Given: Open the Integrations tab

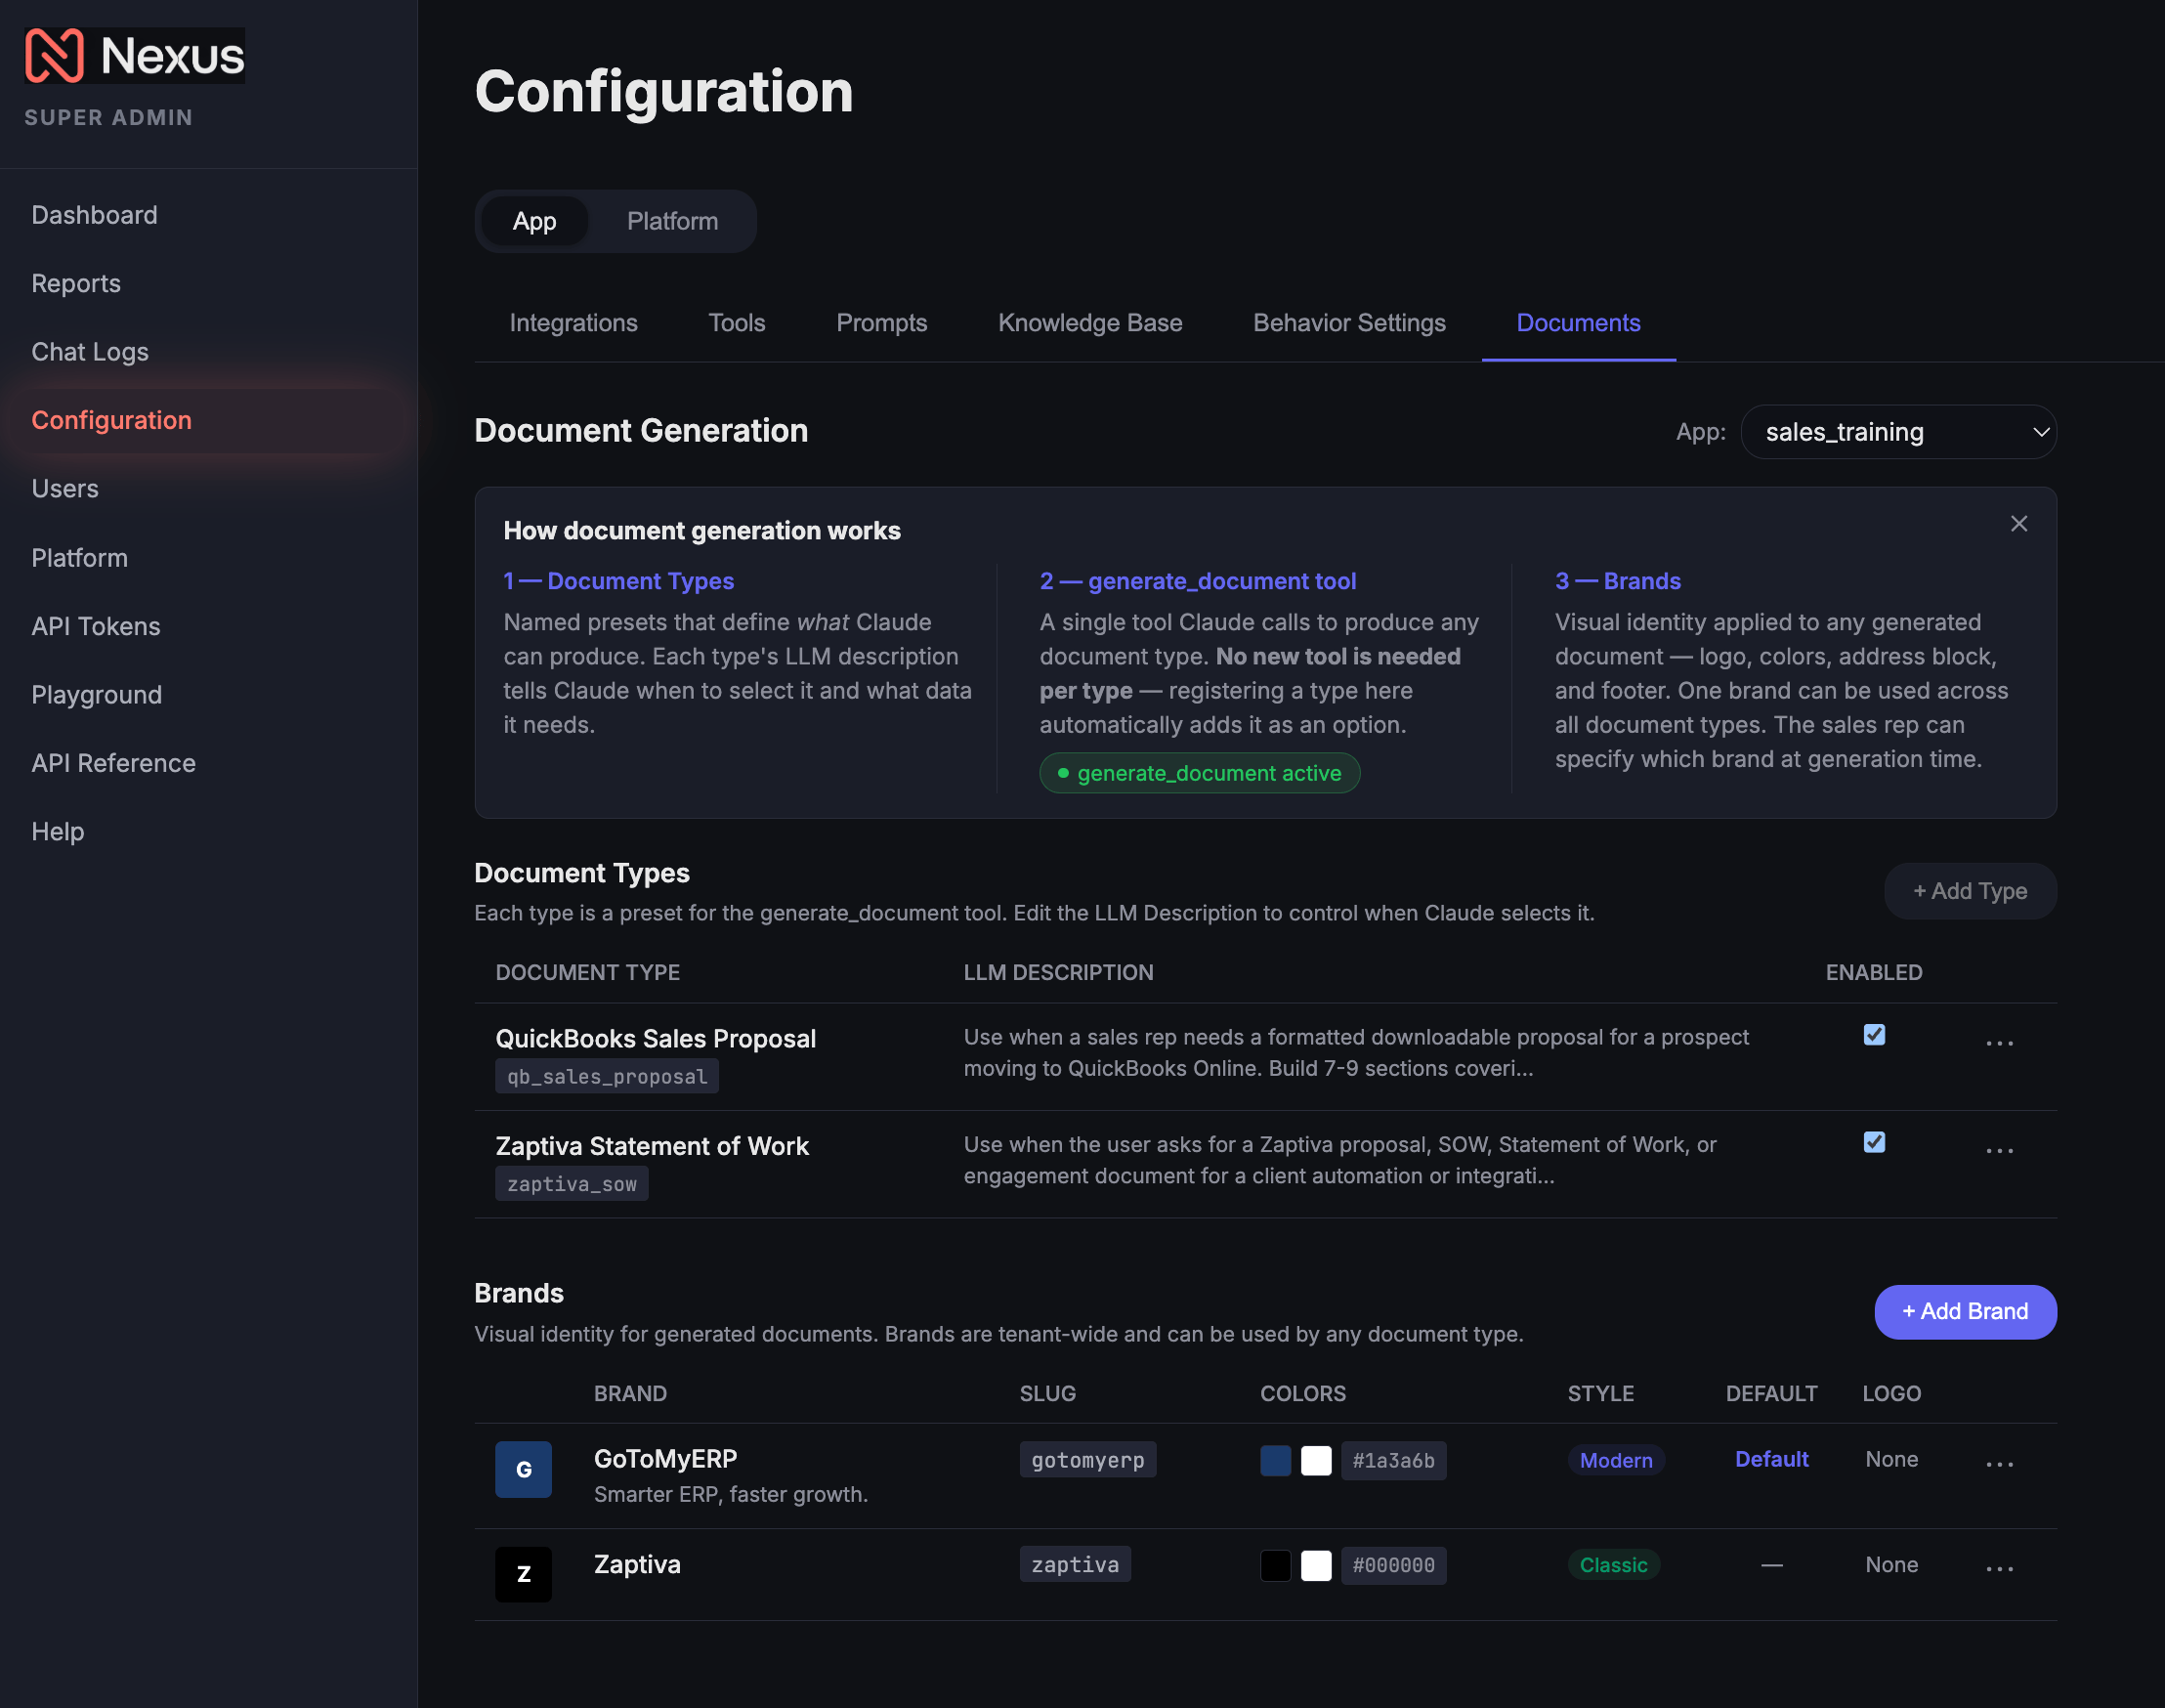Looking at the screenshot, I should [x=573, y=323].
